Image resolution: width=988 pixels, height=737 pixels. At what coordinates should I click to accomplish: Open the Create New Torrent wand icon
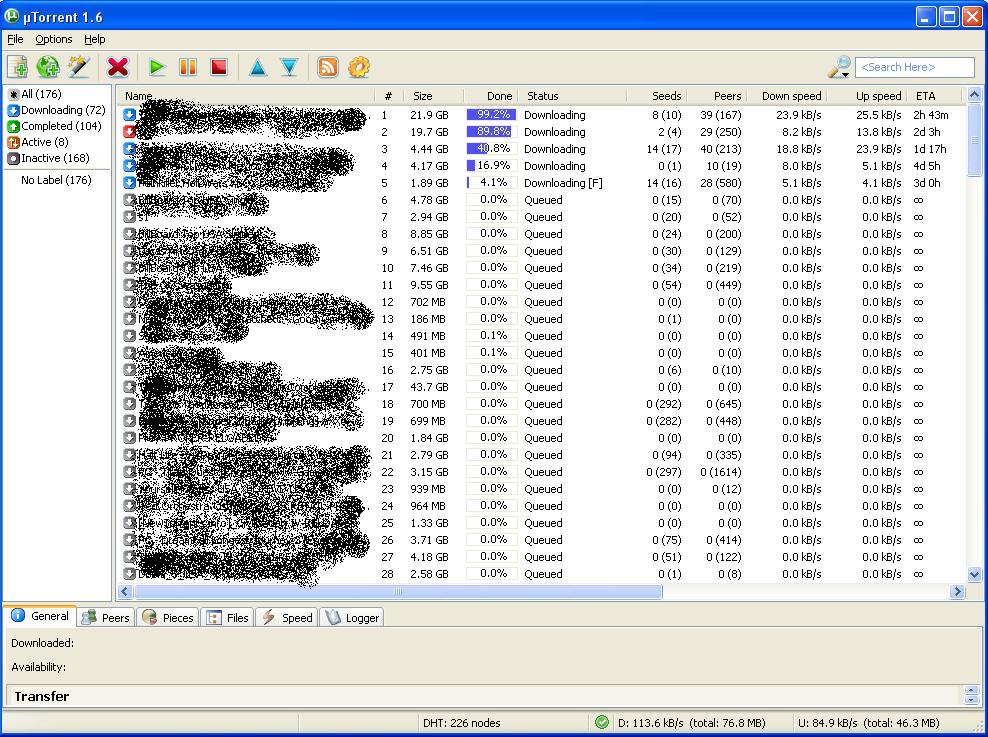coord(79,67)
